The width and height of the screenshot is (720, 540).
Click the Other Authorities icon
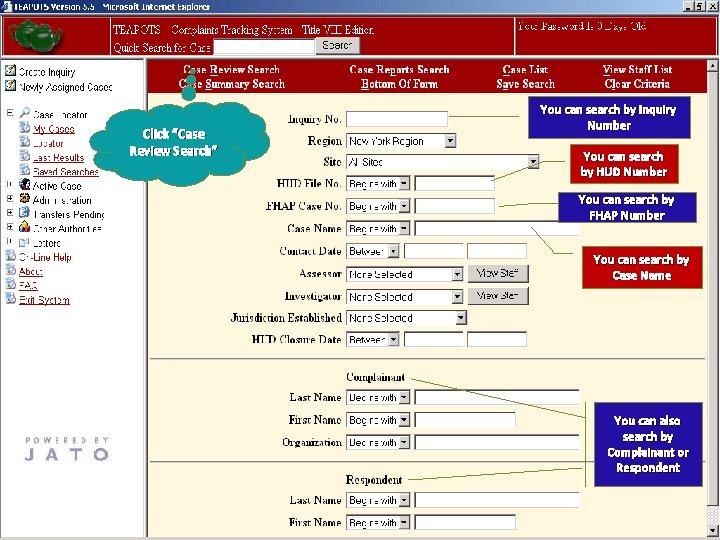(25, 227)
